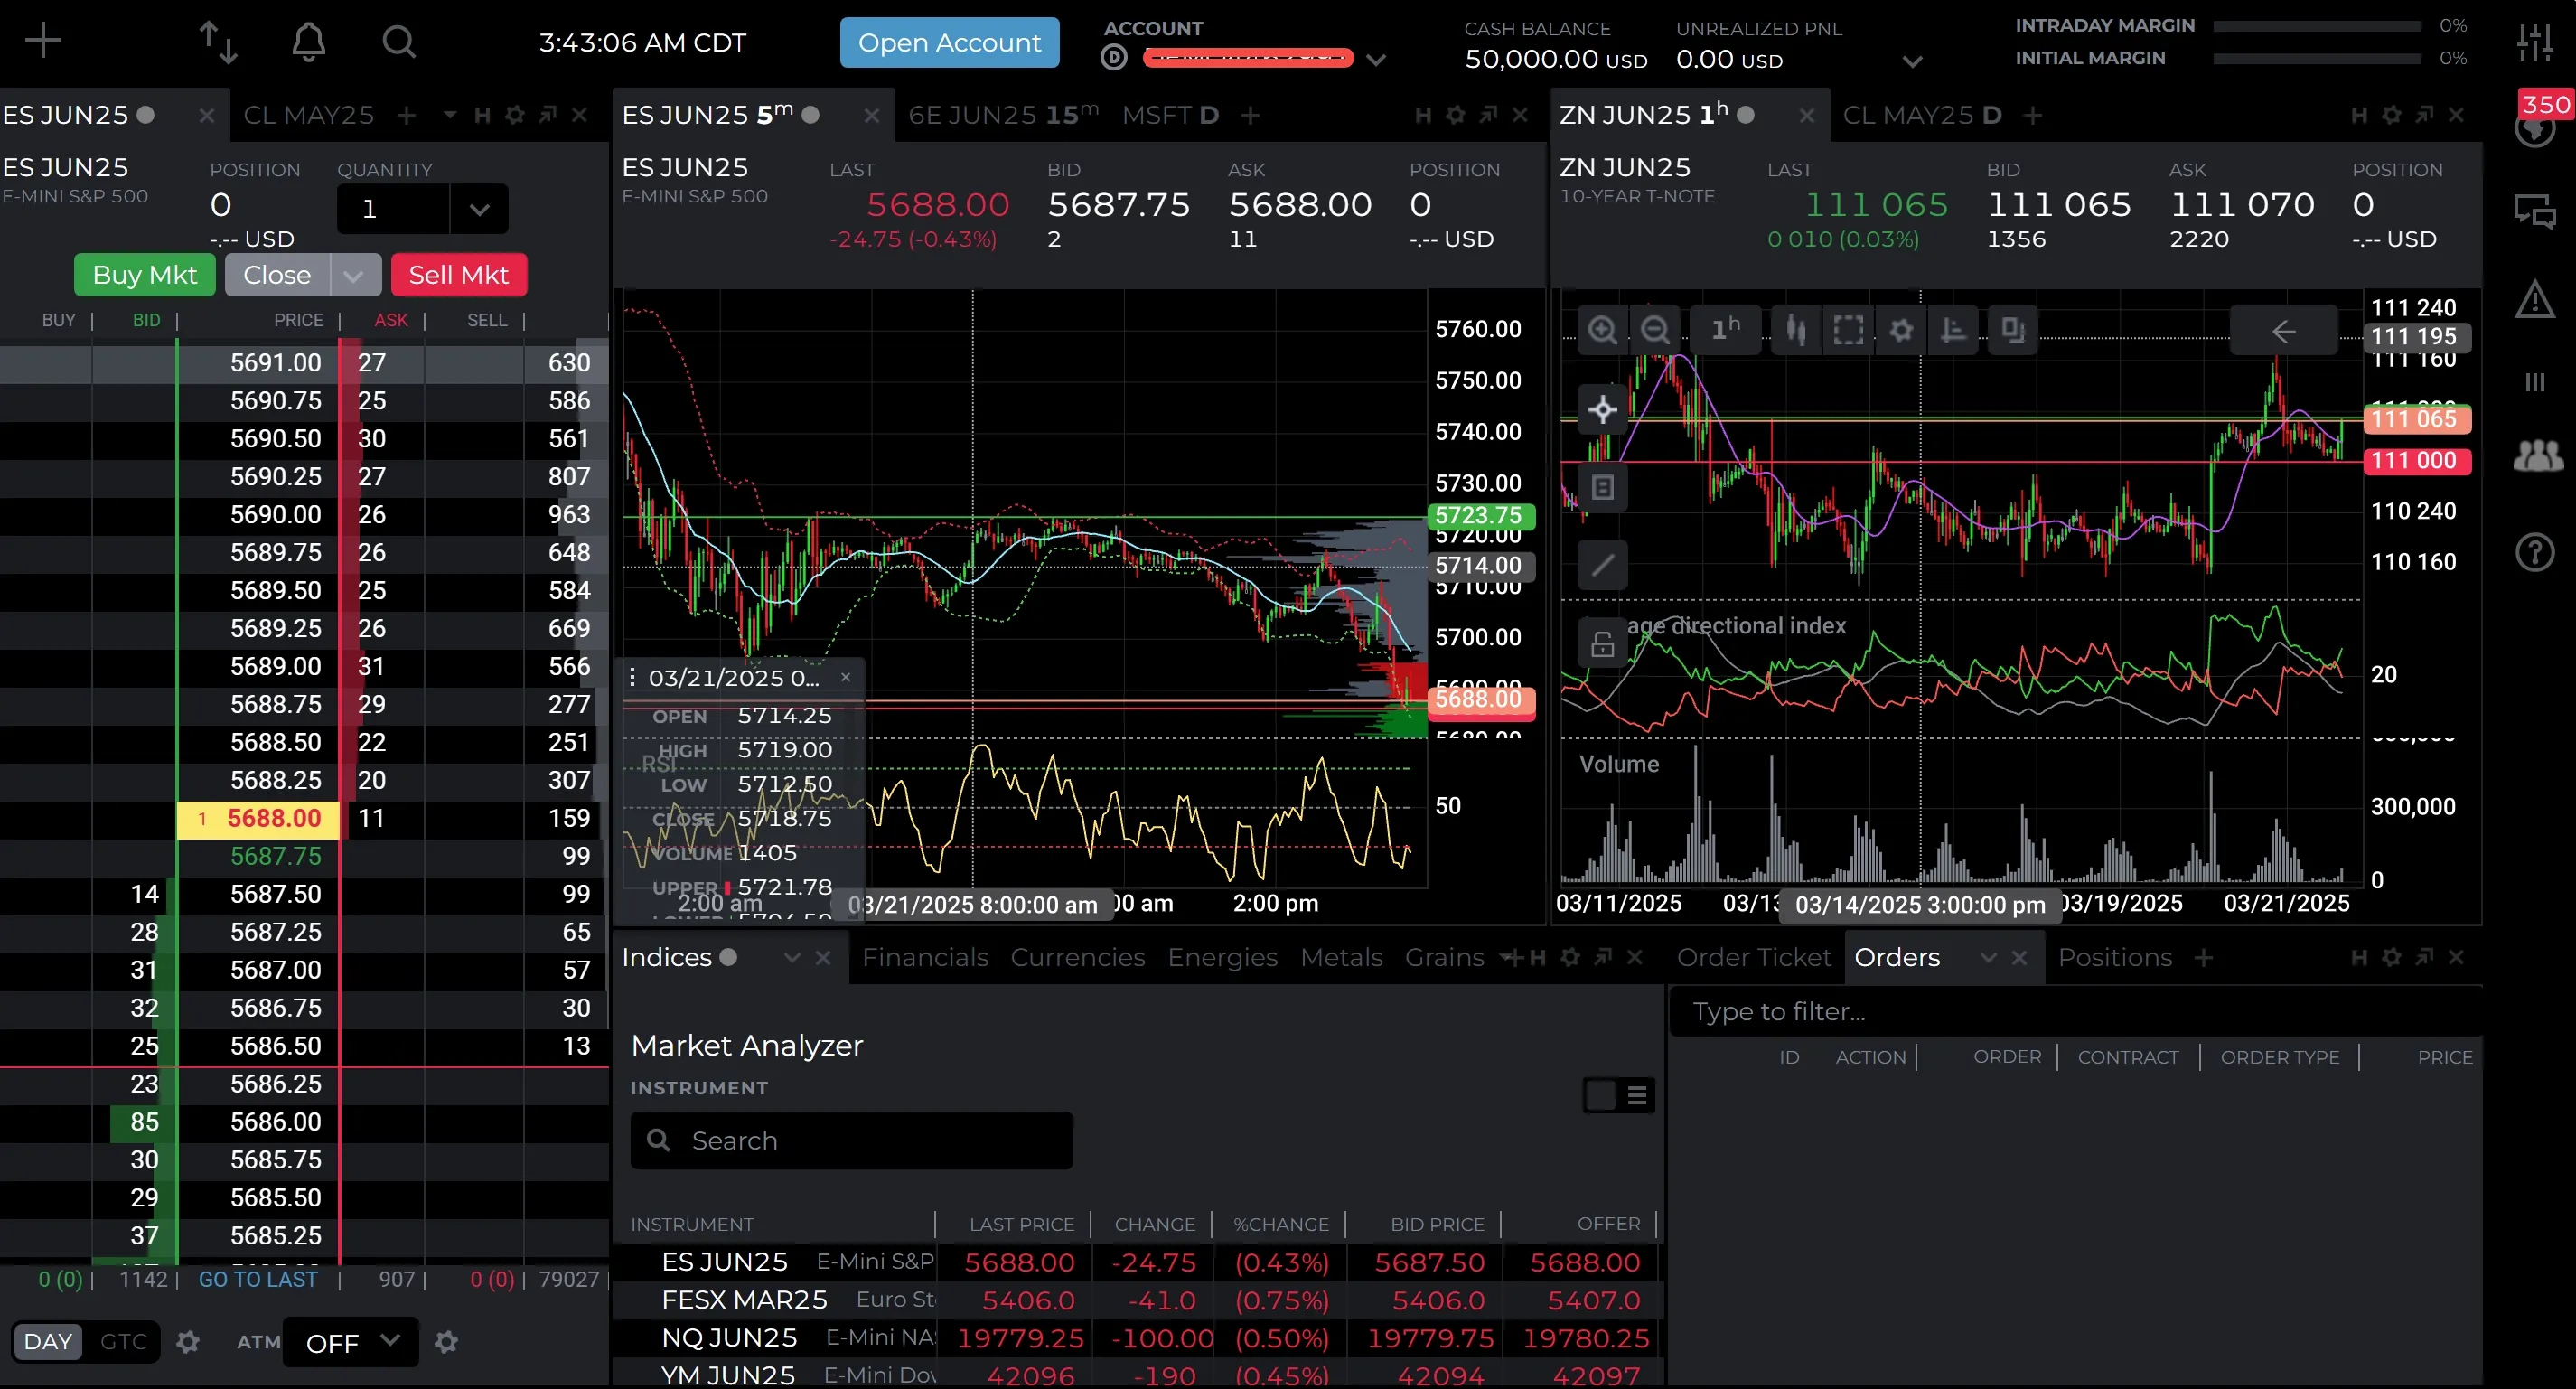Open the Positions tab

2115,958
